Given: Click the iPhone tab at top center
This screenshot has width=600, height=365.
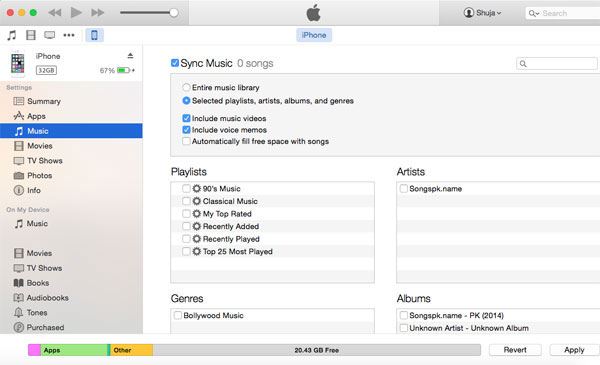Looking at the screenshot, I should (x=314, y=35).
